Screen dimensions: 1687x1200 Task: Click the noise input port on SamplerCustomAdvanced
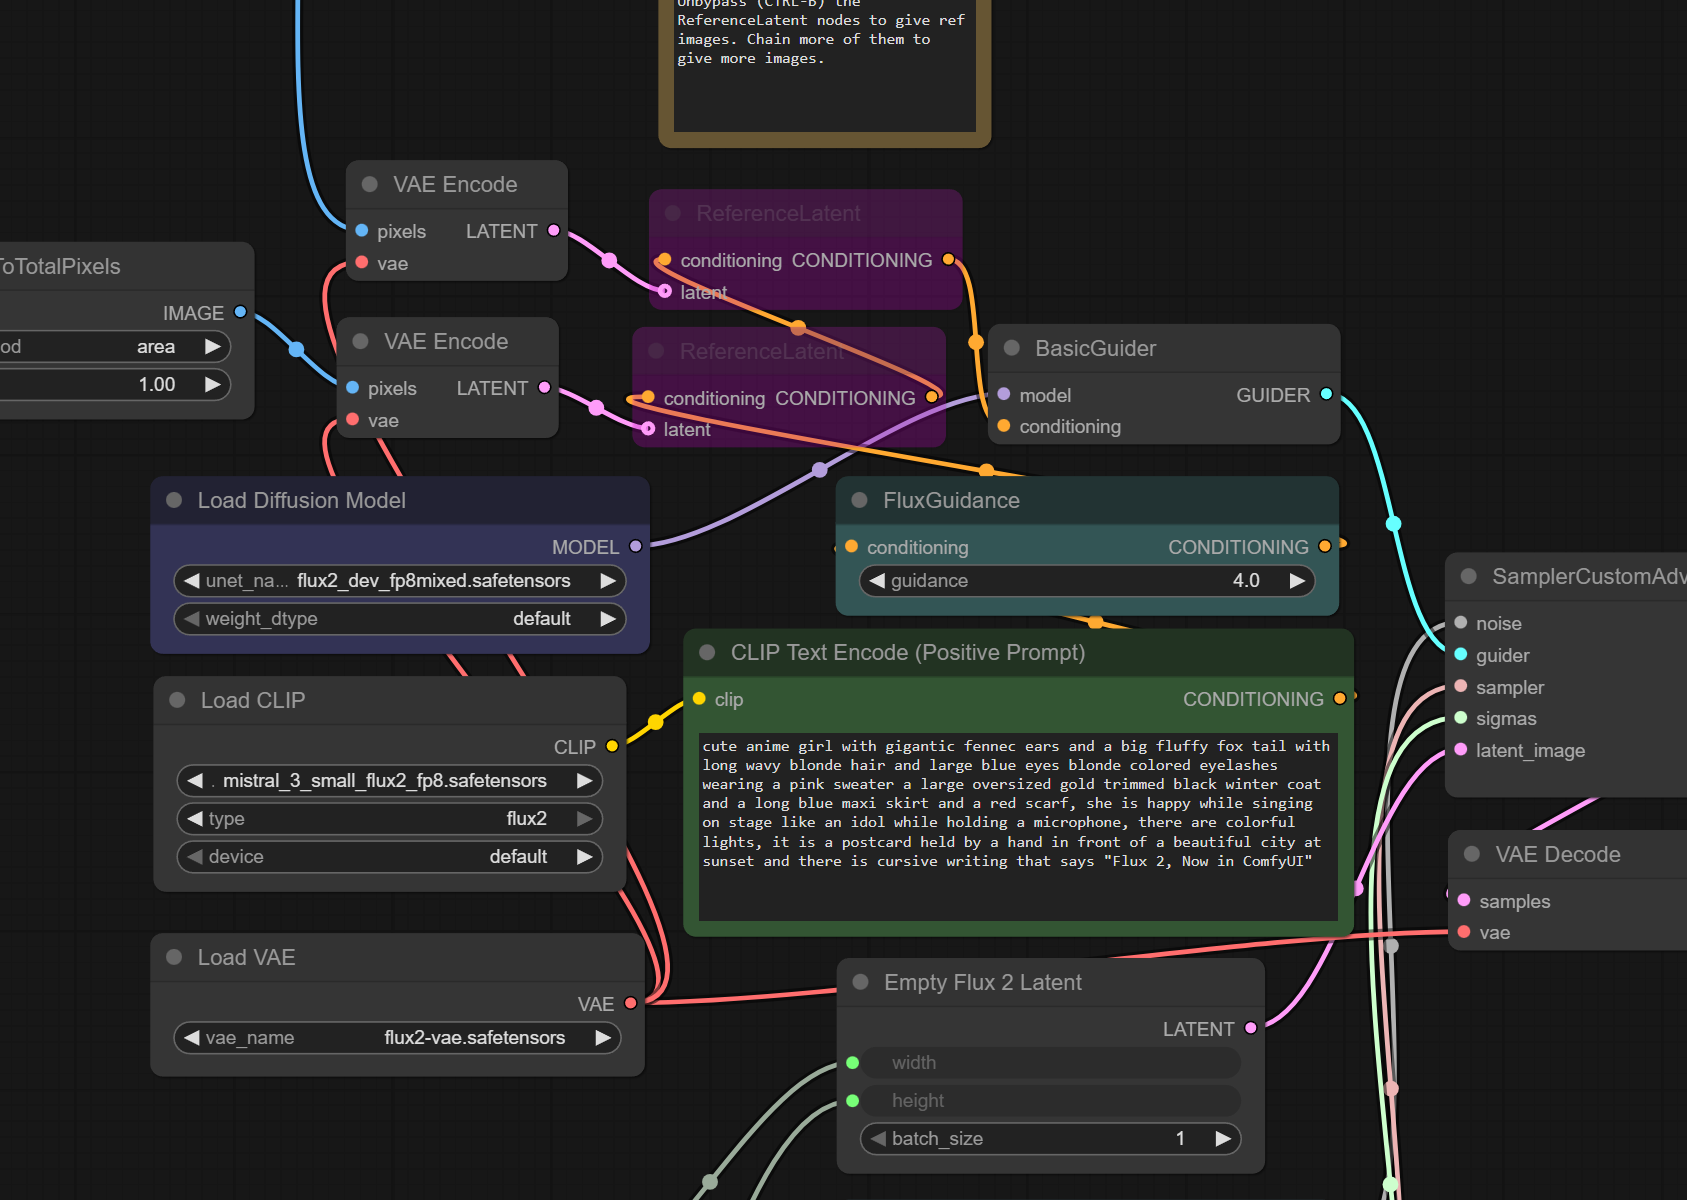[1461, 622]
